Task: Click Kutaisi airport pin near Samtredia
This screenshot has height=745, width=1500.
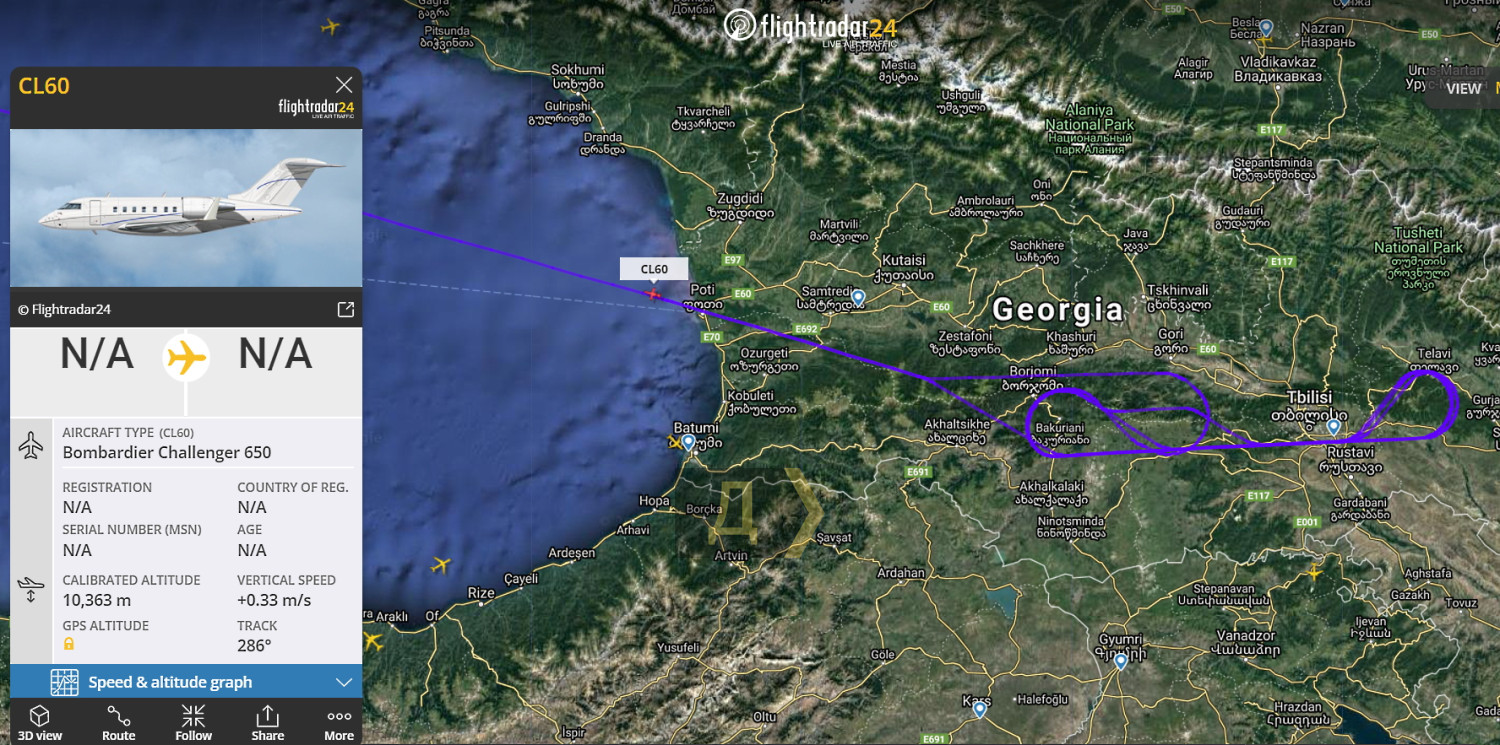Action: tap(858, 297)
